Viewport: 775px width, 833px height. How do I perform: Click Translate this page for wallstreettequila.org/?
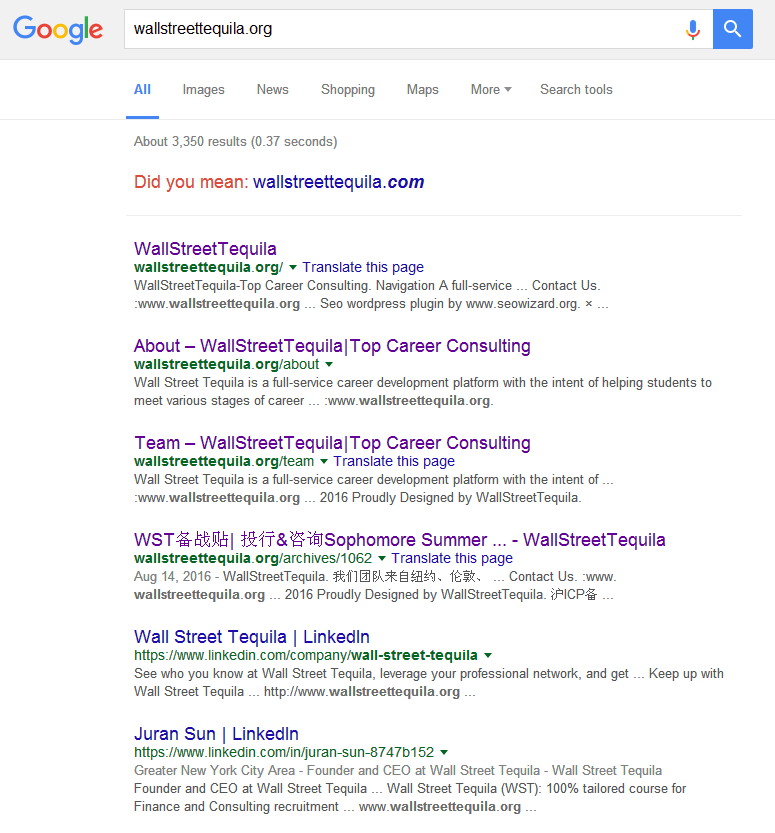[363, 267]
